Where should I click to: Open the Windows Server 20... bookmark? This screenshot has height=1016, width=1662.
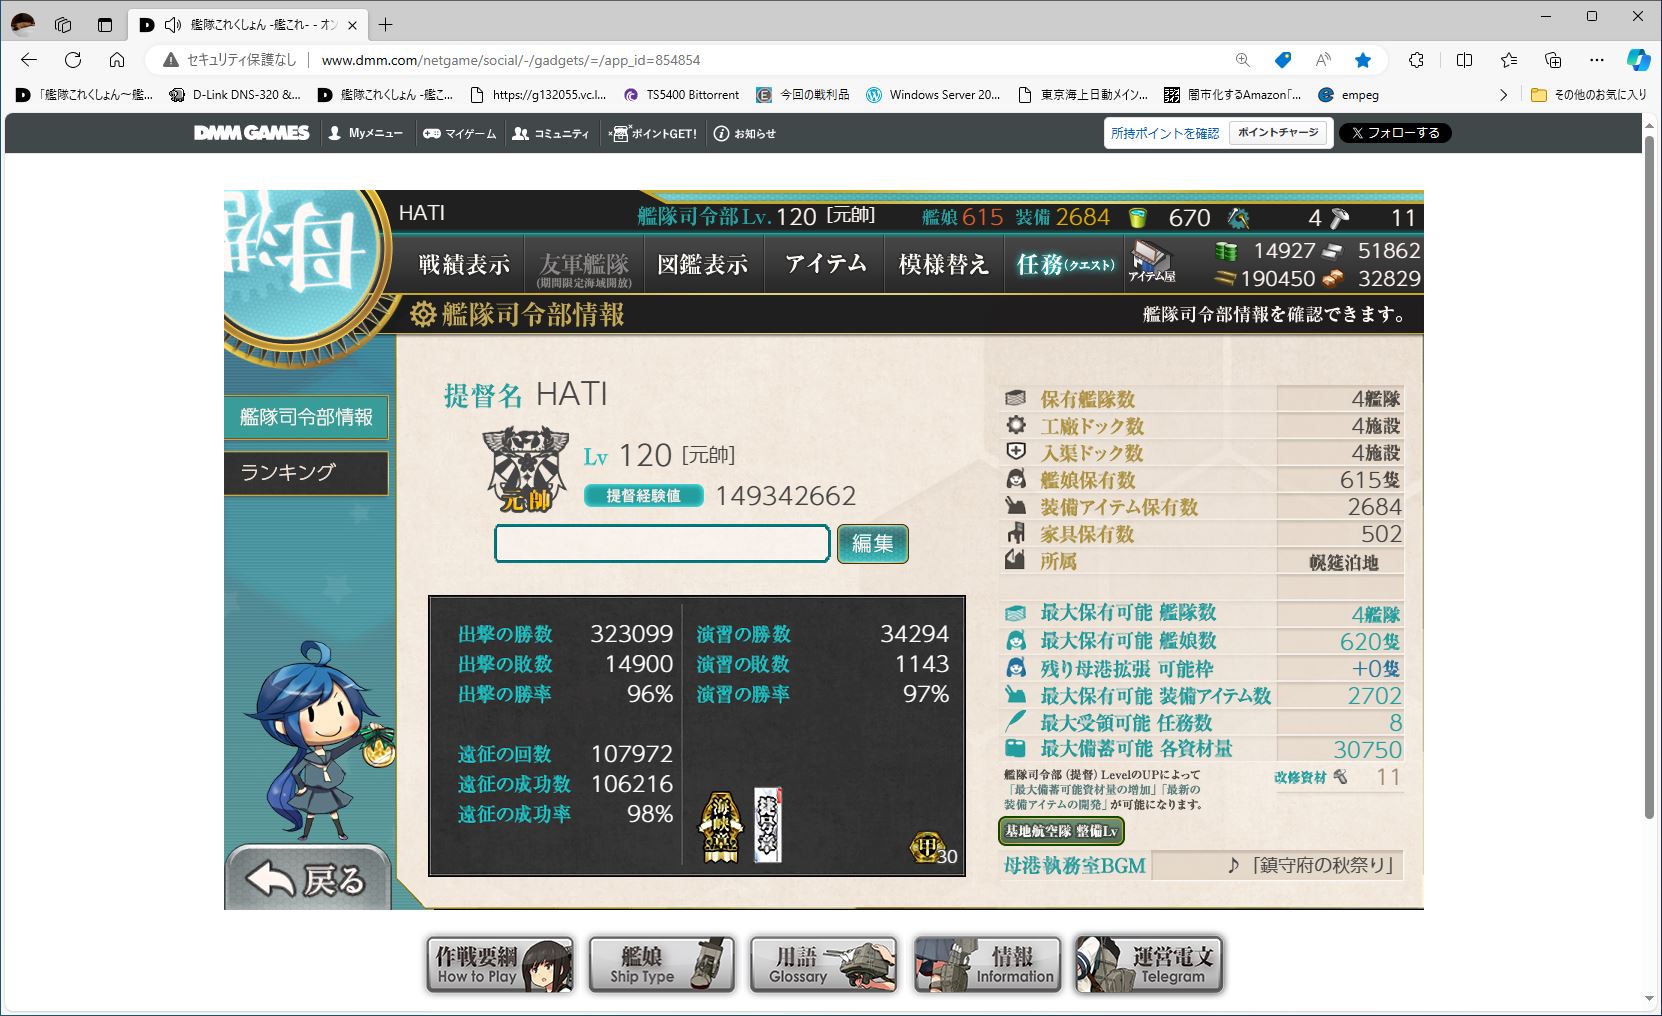[933, 95]
